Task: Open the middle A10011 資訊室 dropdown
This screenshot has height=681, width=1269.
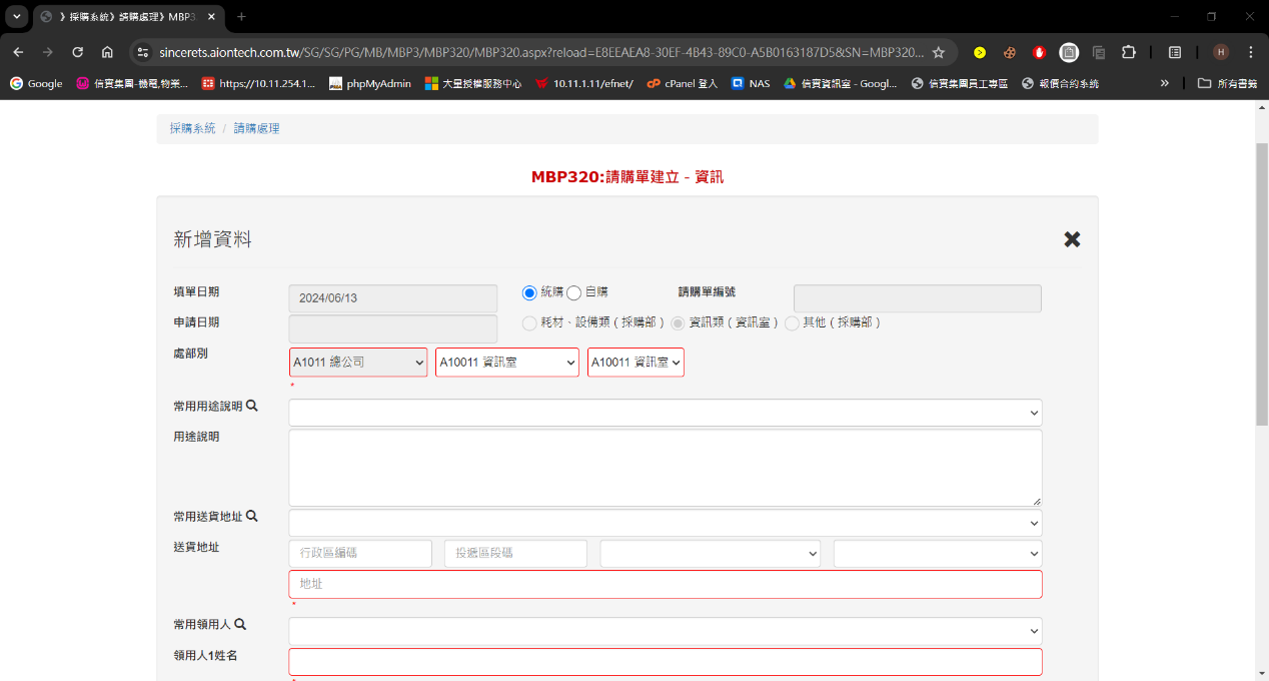Action: point(507,362)
